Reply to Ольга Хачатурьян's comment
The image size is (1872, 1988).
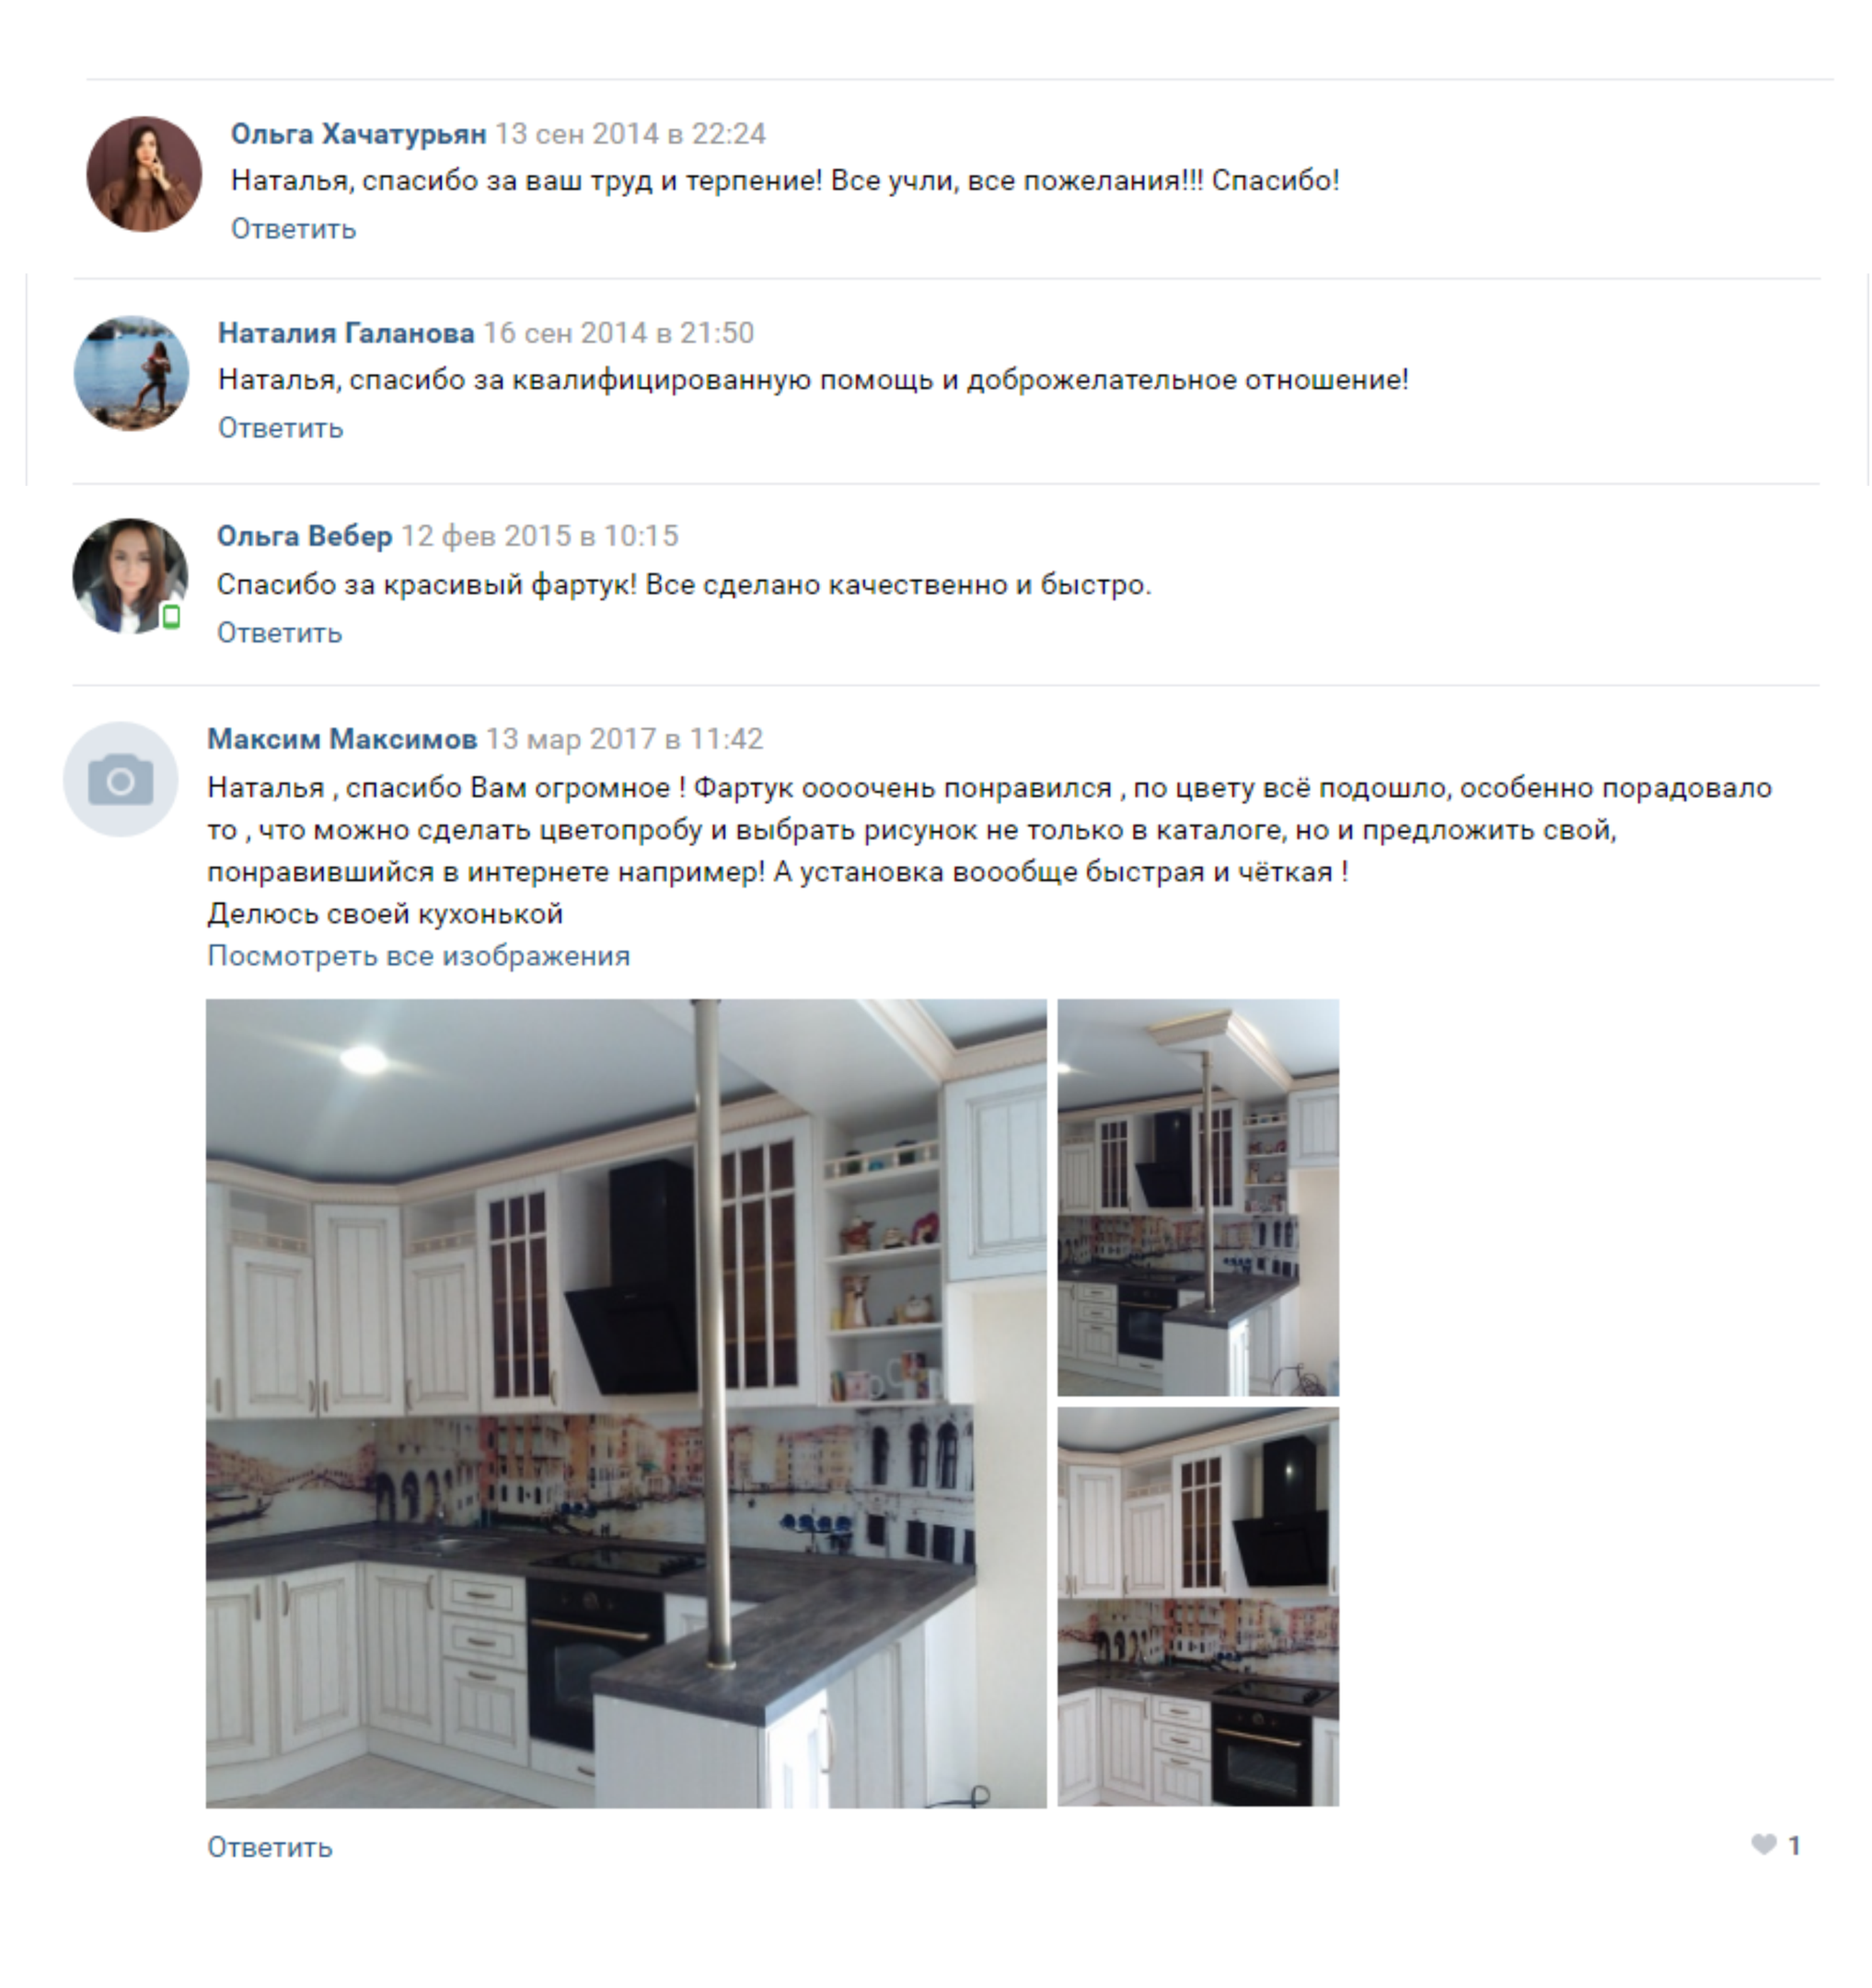click(293, 229)
